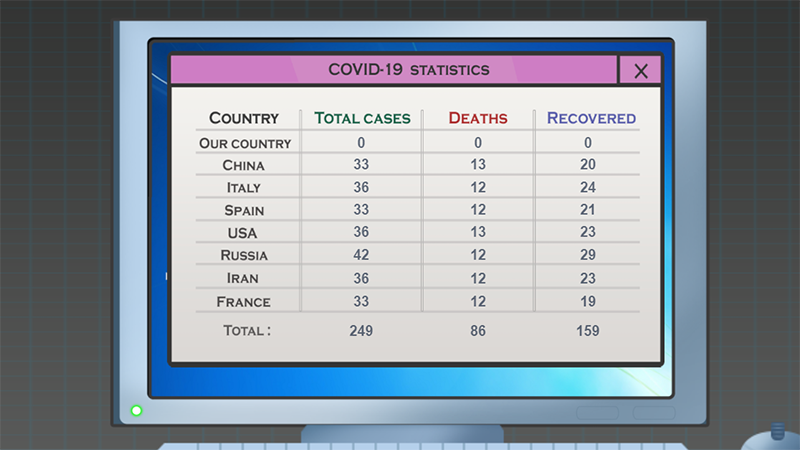Select the Recovered column header
800x450 pixels.
coord(591,118)
